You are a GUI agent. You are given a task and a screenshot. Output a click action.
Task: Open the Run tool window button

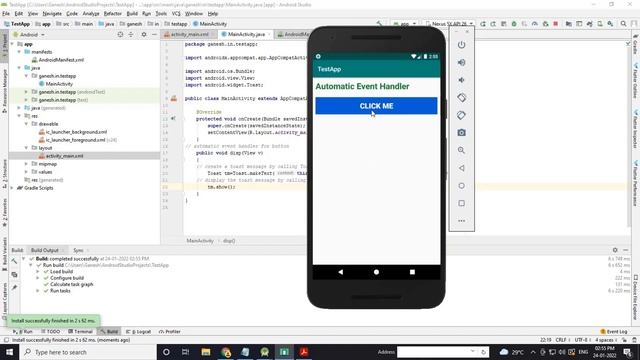pos(23,331)
